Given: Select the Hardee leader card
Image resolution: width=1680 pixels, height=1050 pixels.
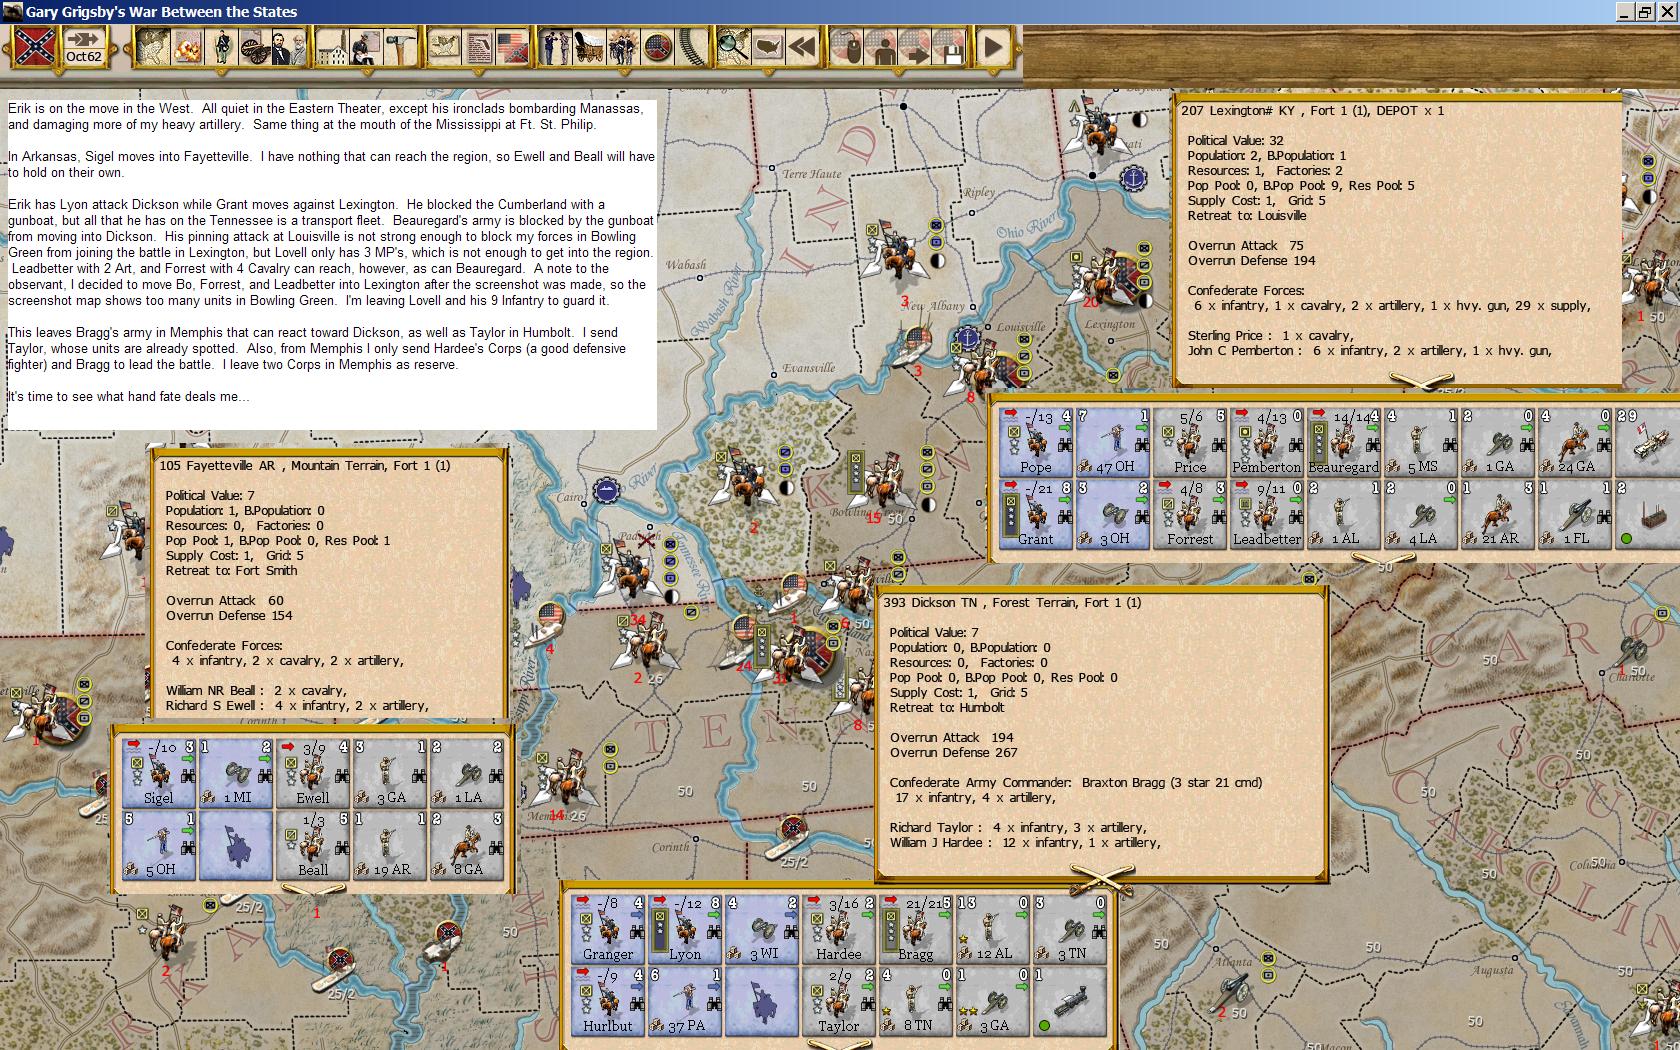Looking at the screenshot, I should point(839,928).
